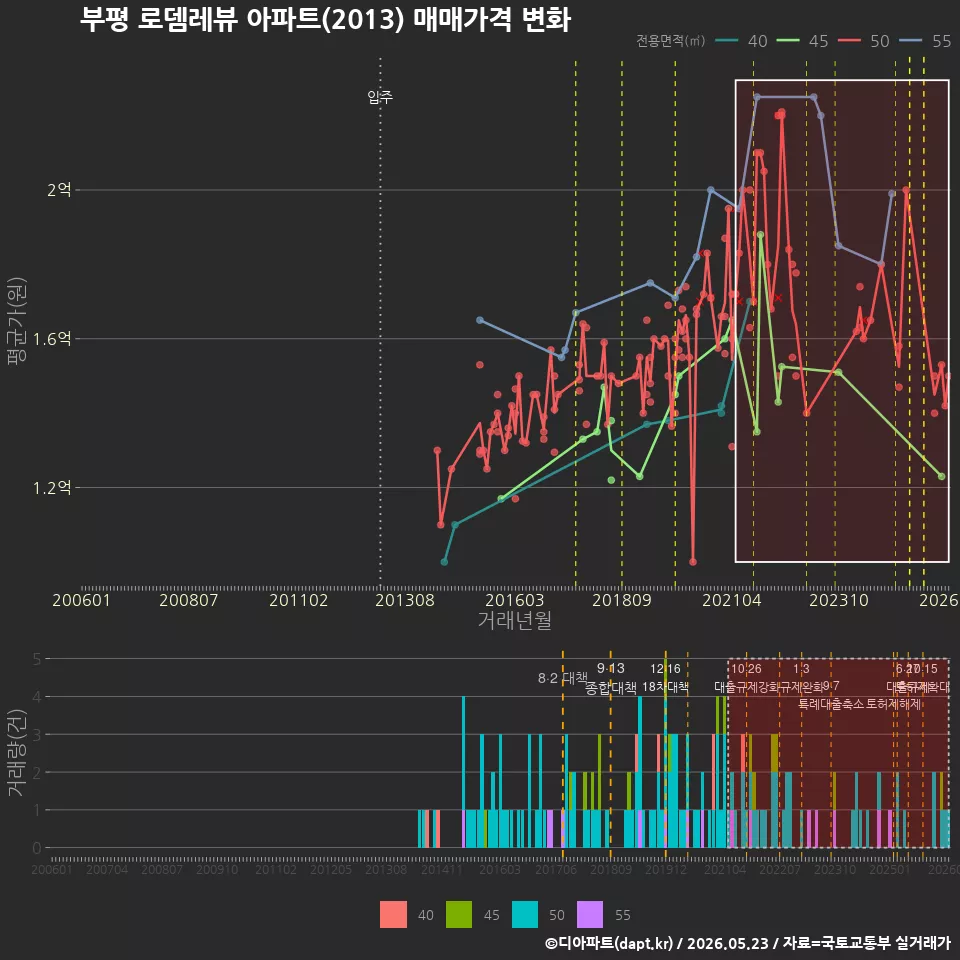The height and width of the screenshot is (960, 960).
Task: Toggle the 40 line series in top legend
Action: pyautogui.click(x=741, y=41)
